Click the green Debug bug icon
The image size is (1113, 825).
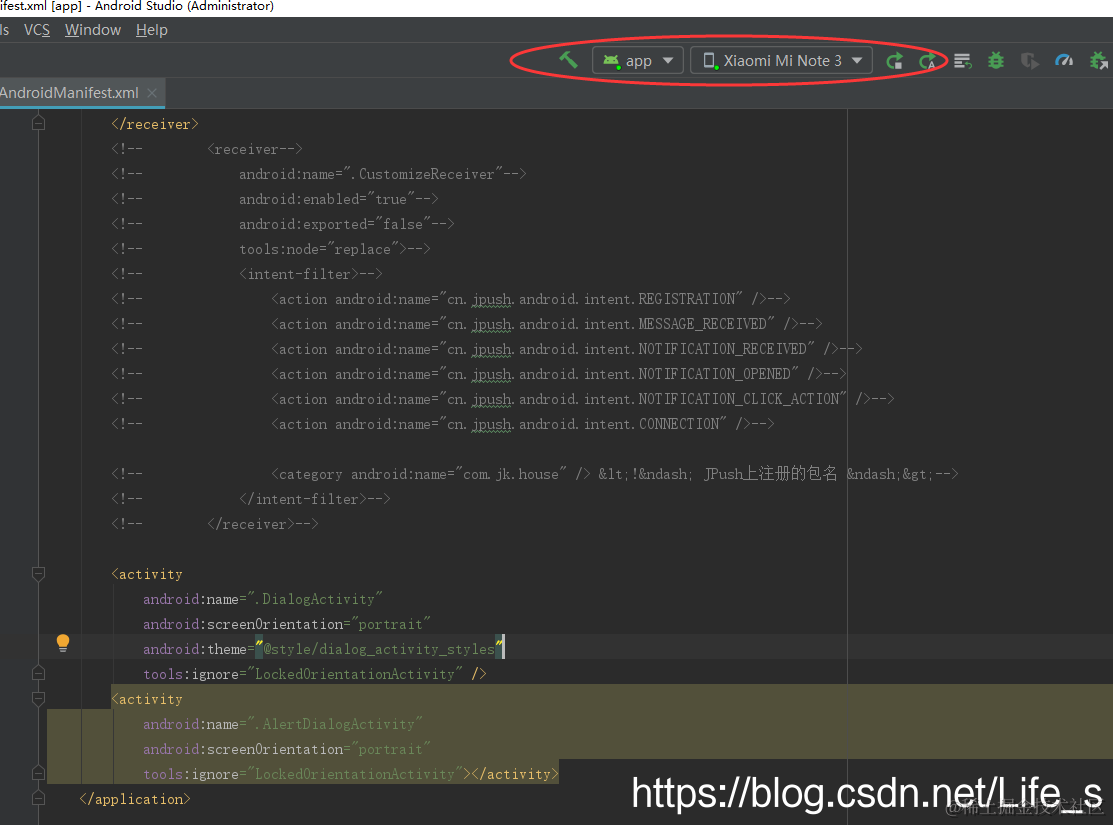[x=996, y=61]
